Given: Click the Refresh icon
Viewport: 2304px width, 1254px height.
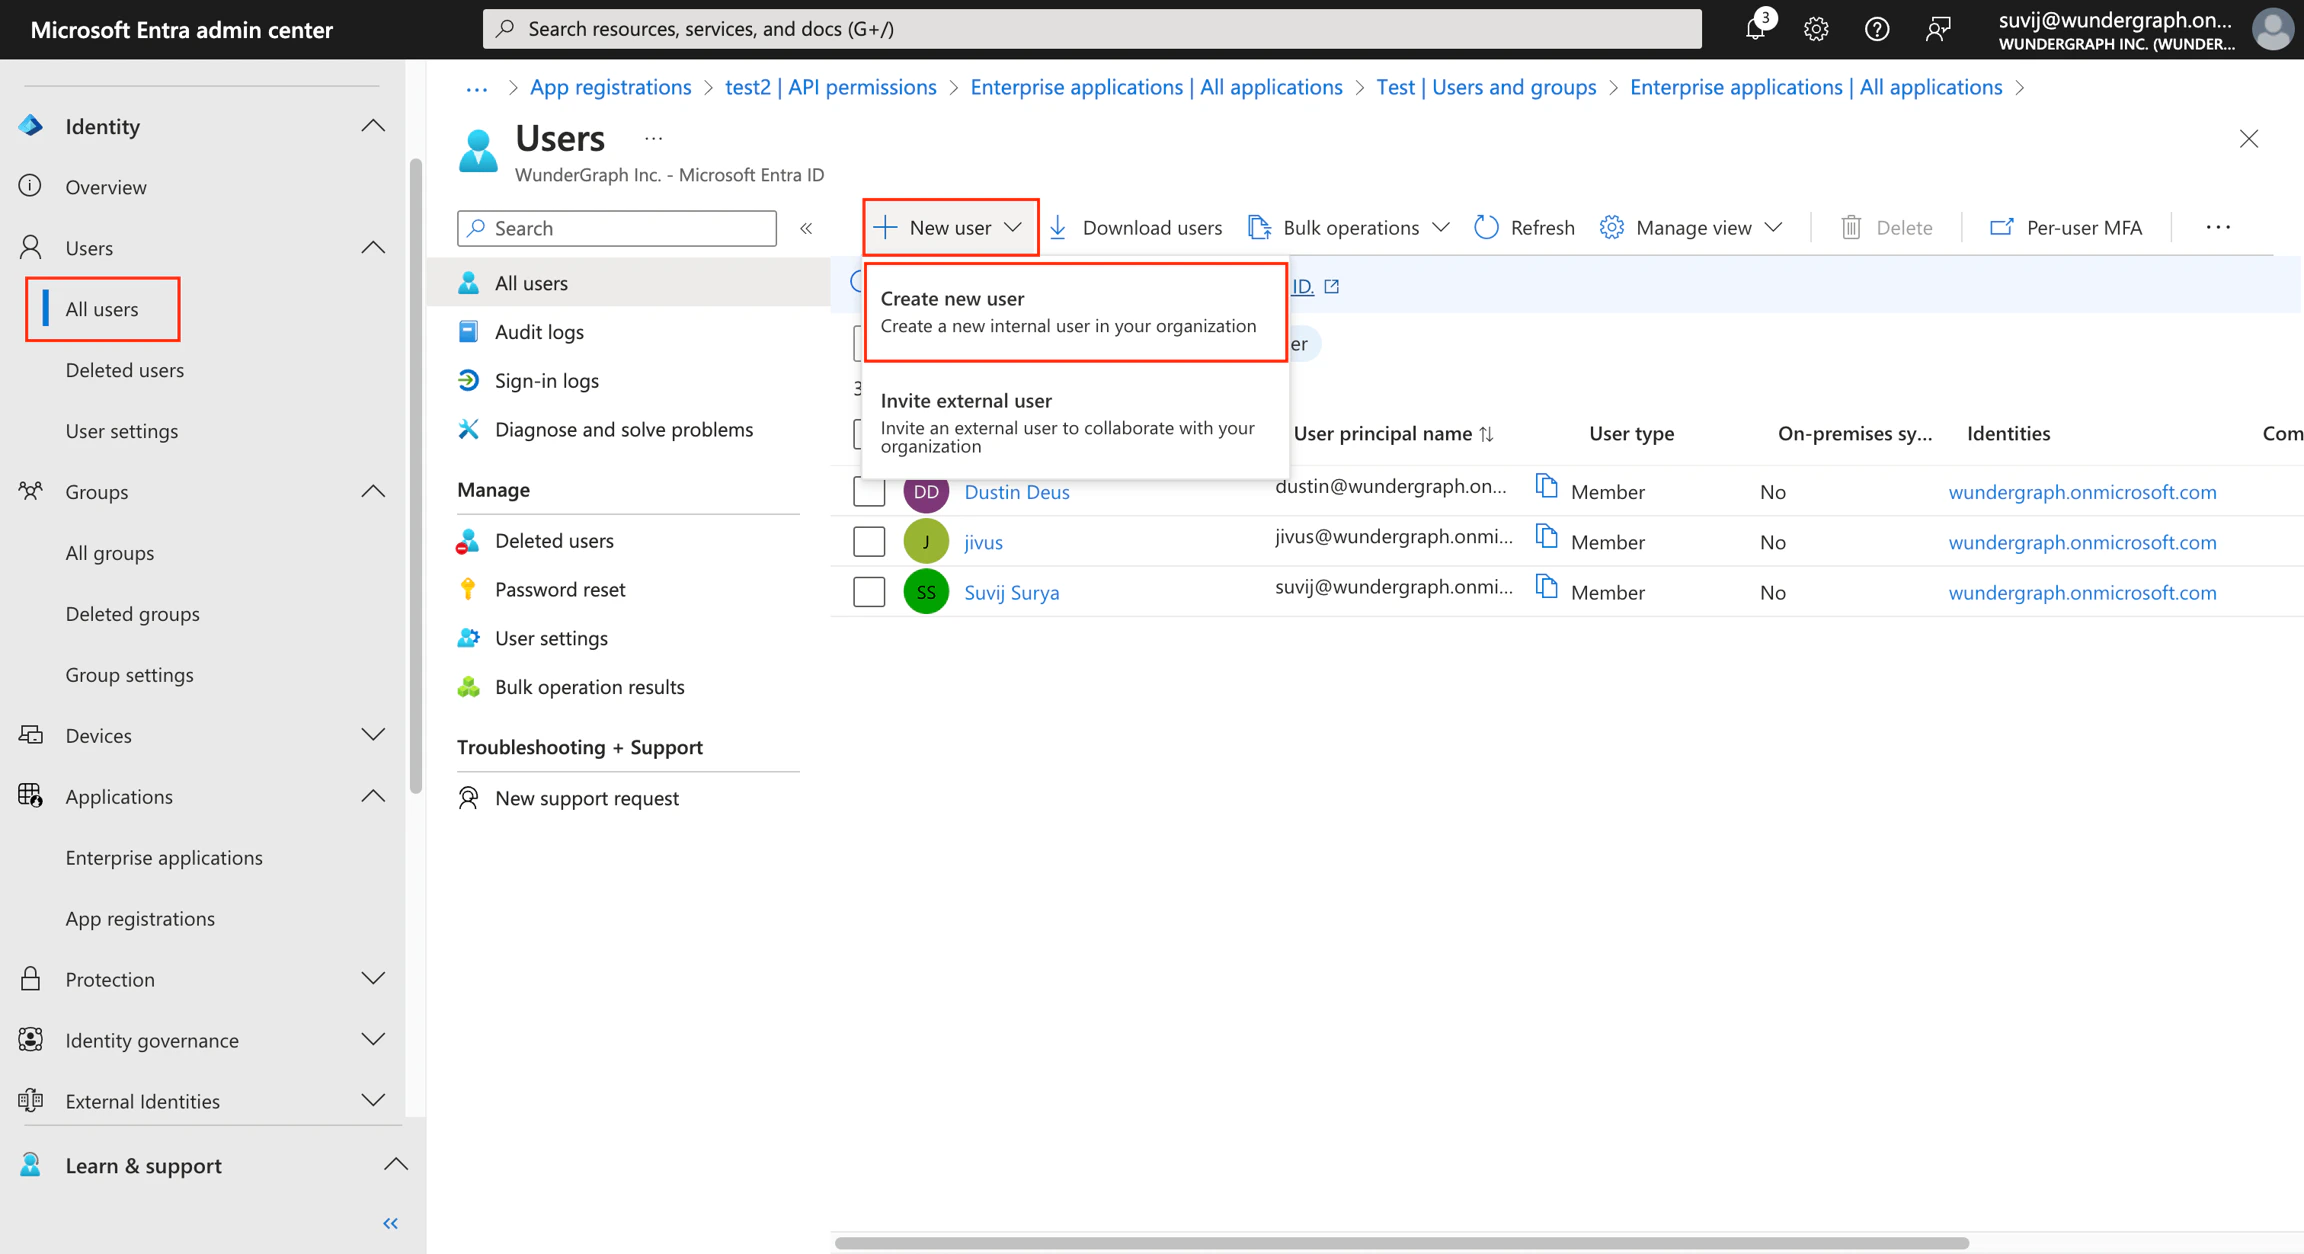Looking at the screenshot, I should [x=1486, y=227].
